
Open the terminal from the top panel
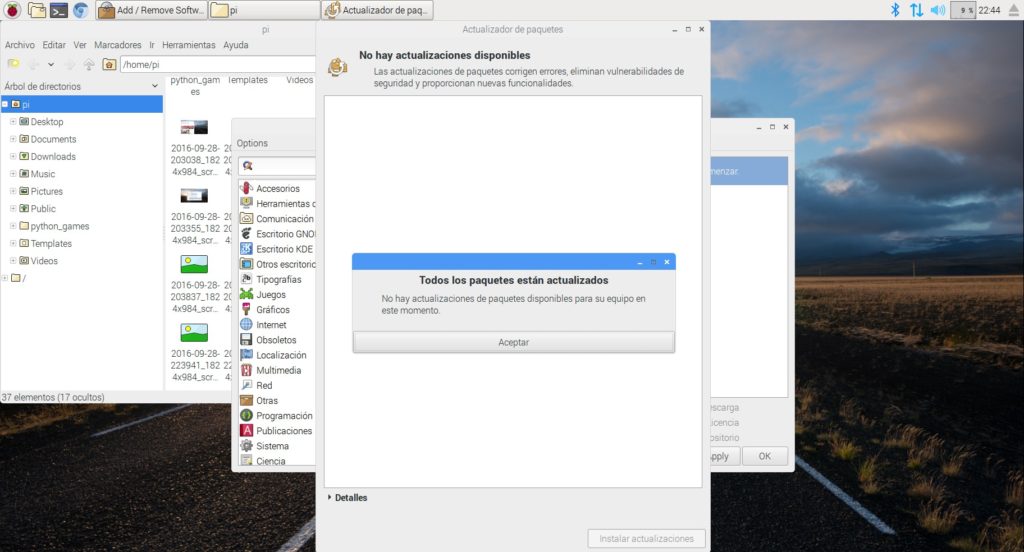point(59,10)
